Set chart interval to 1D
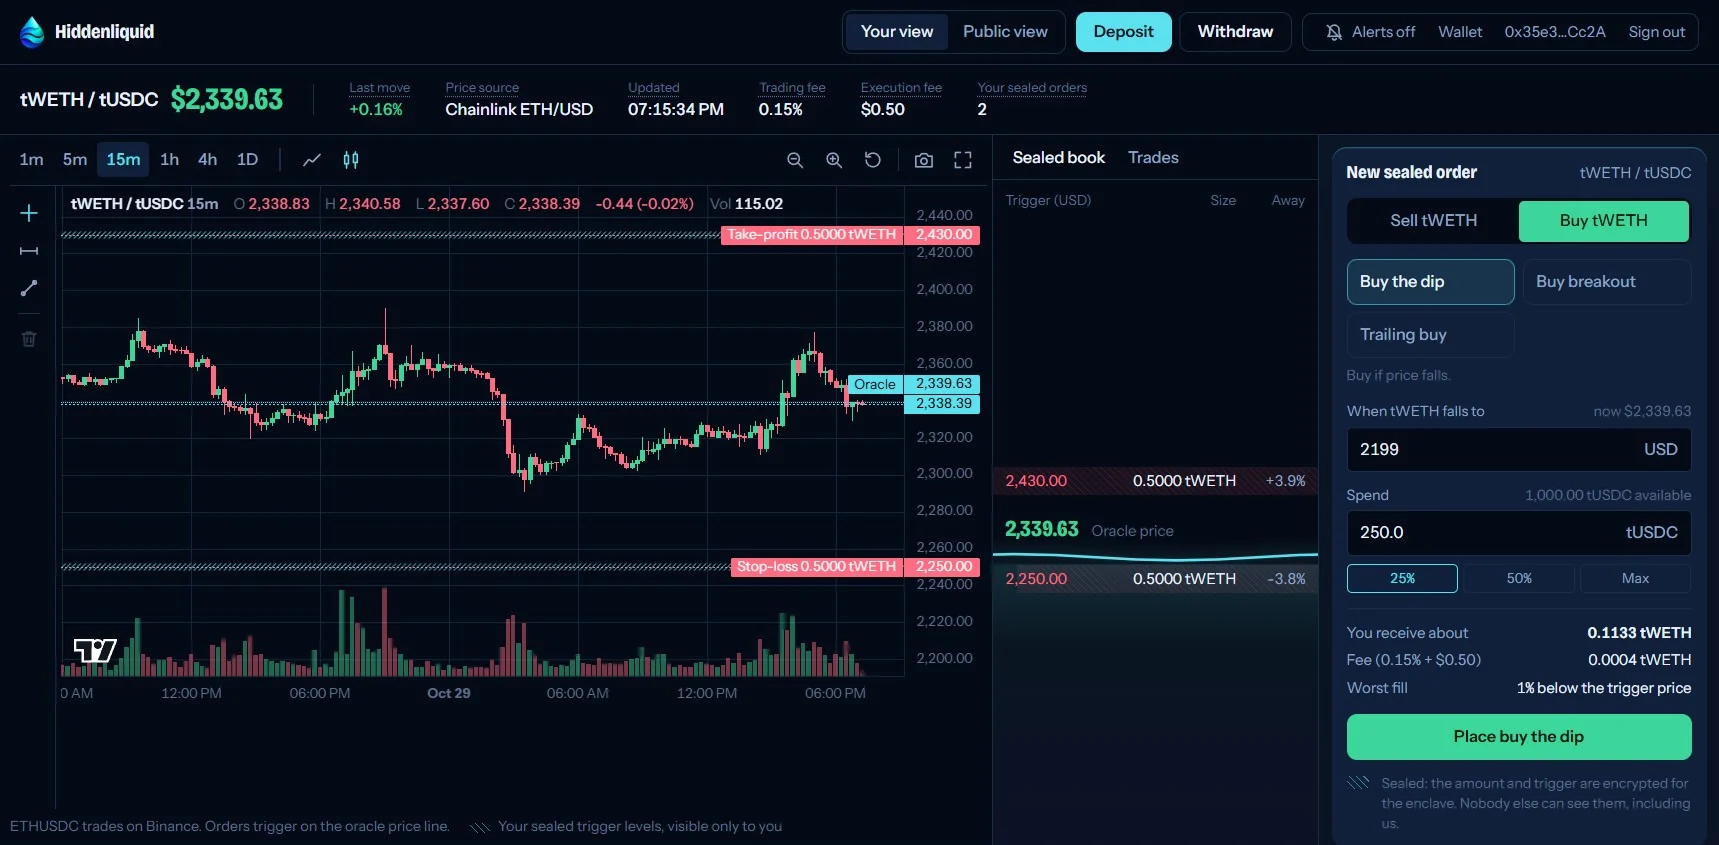Viewport: 1719px width, 845px height. [247, 160]
